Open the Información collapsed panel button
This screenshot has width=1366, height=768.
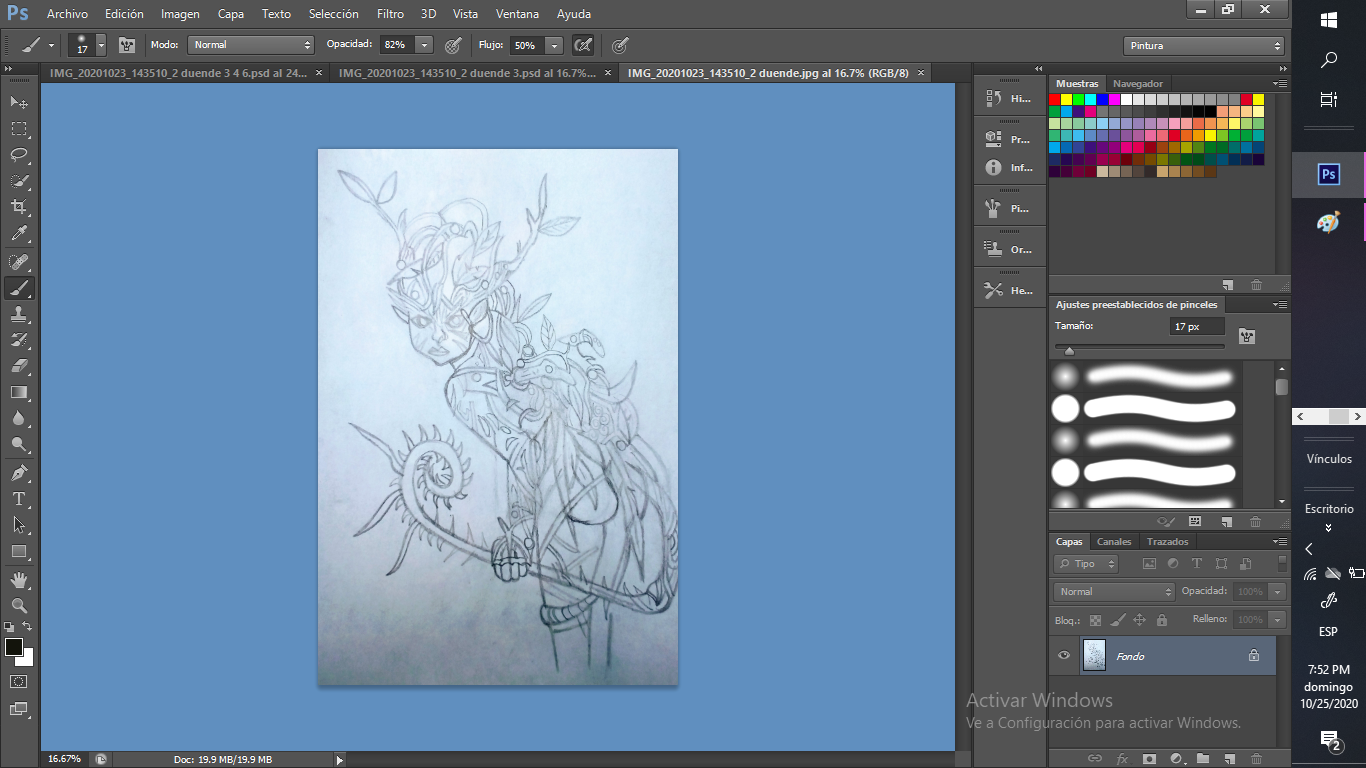(x=1010, y=167)
